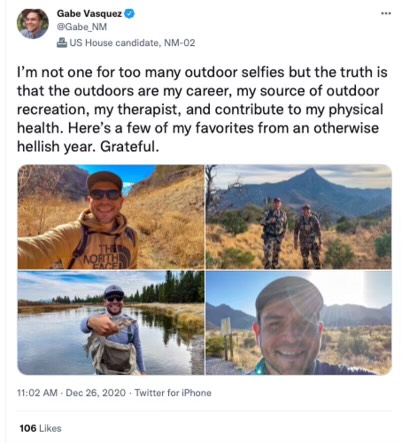Click the mountain peak in hunters photo
The width and height of the screenshot is (402, 443).
click(x=311, y=173)
